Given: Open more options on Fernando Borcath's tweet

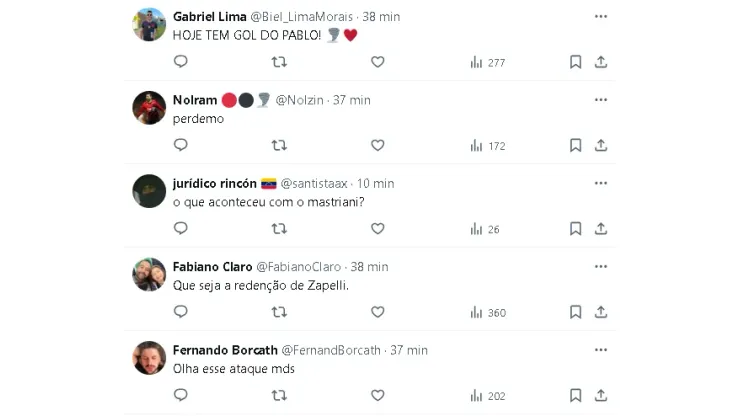Looking at the screenshot, I should click(600, 350).
